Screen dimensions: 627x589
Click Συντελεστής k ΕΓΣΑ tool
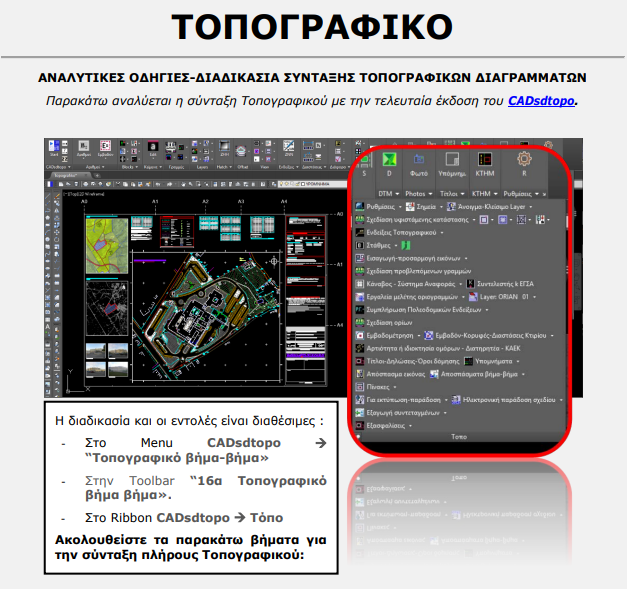pyautogui.click(x=501, y=284)
